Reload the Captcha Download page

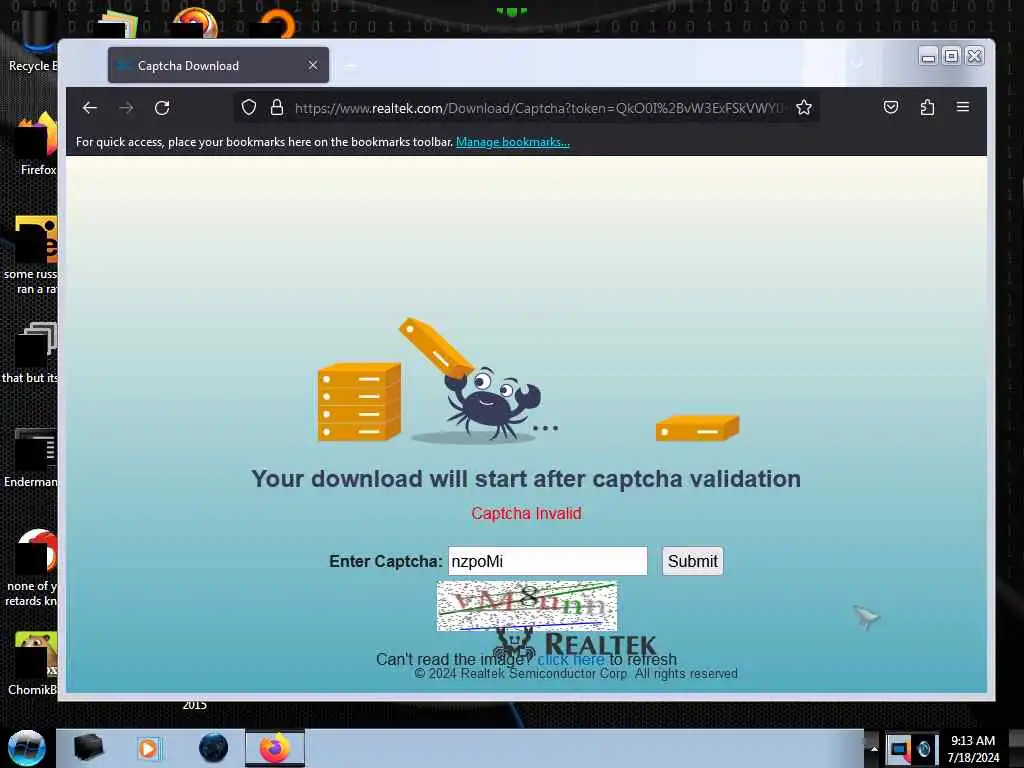pyautogui.click(x=162, y=108)
